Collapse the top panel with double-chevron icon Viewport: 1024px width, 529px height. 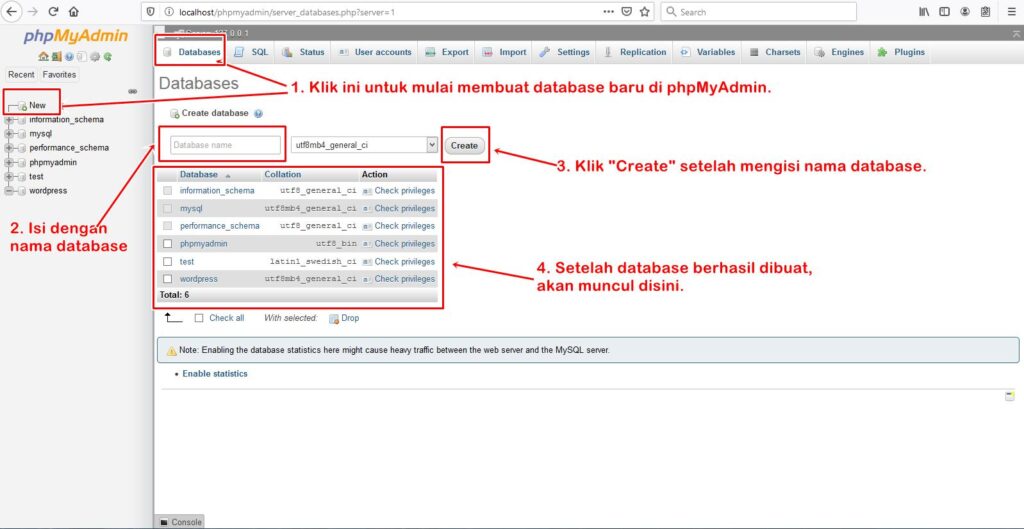pos(1014,33)
